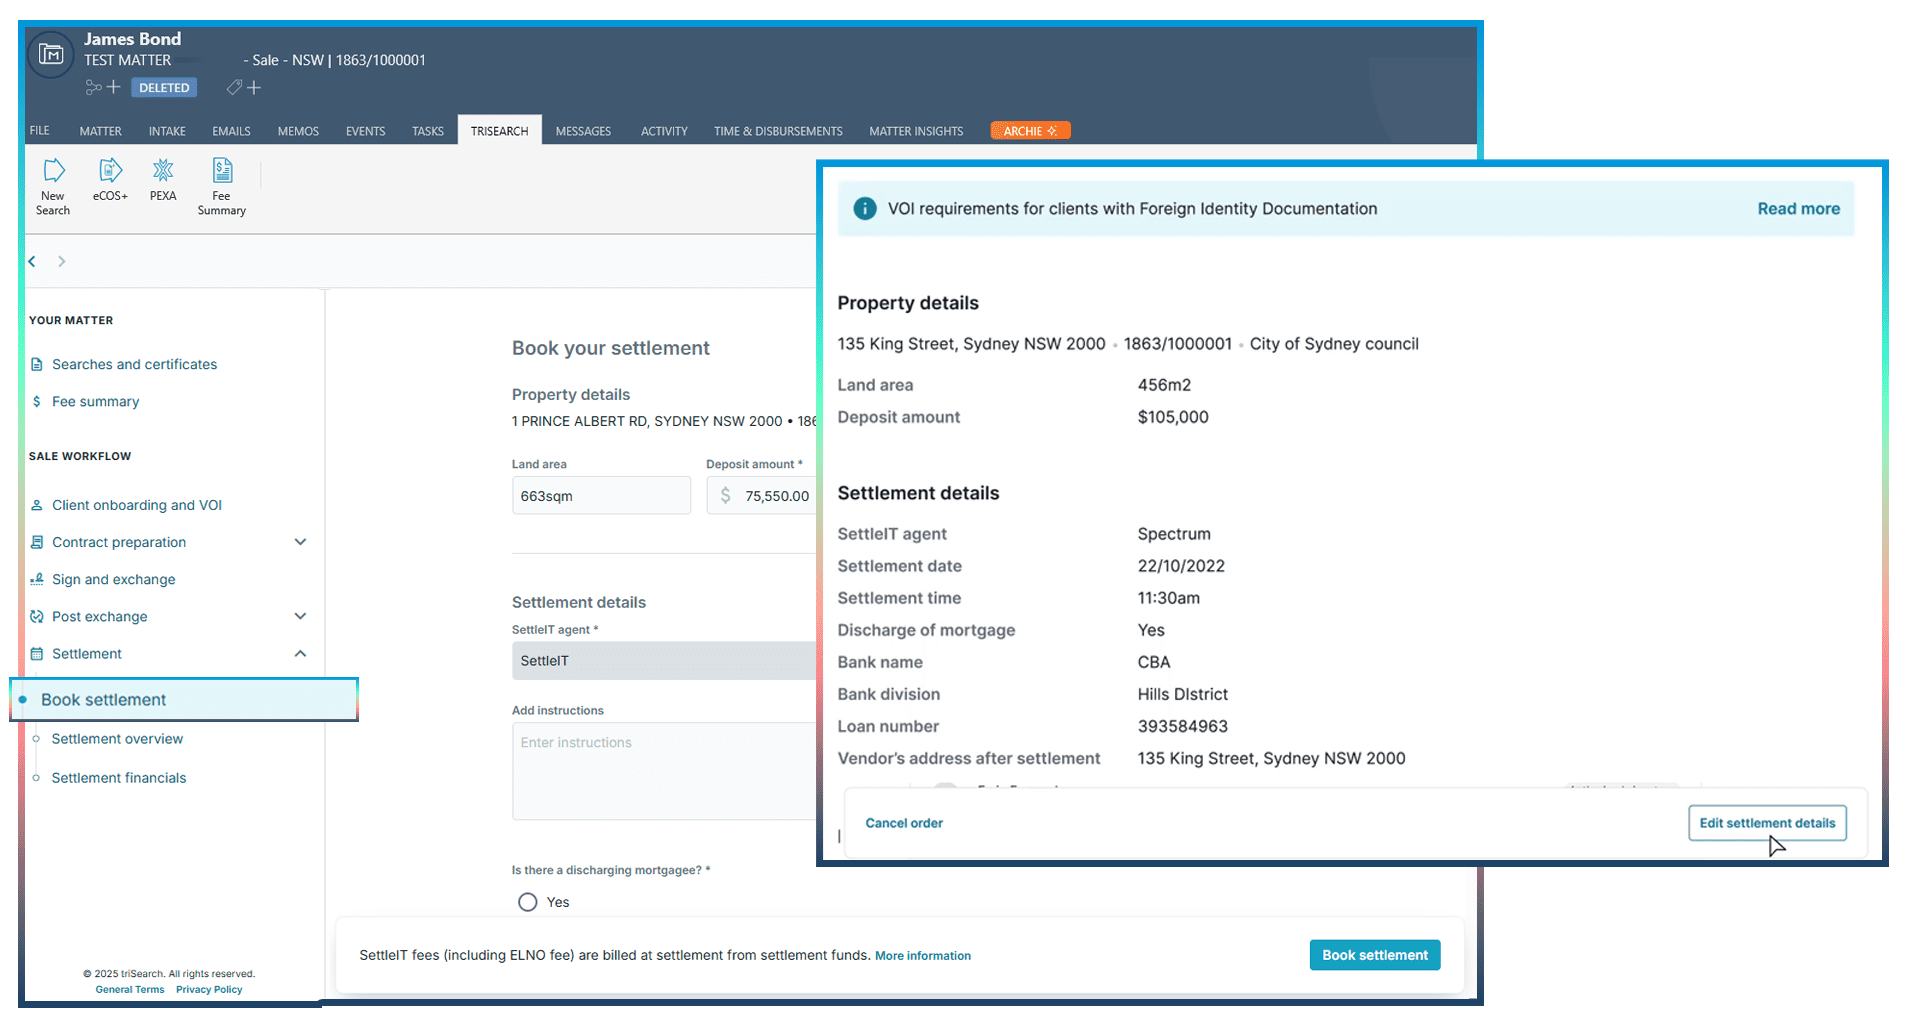Open the ARCHIE tab
The image size is (1907, 1025).
[x=1030, y=131]
